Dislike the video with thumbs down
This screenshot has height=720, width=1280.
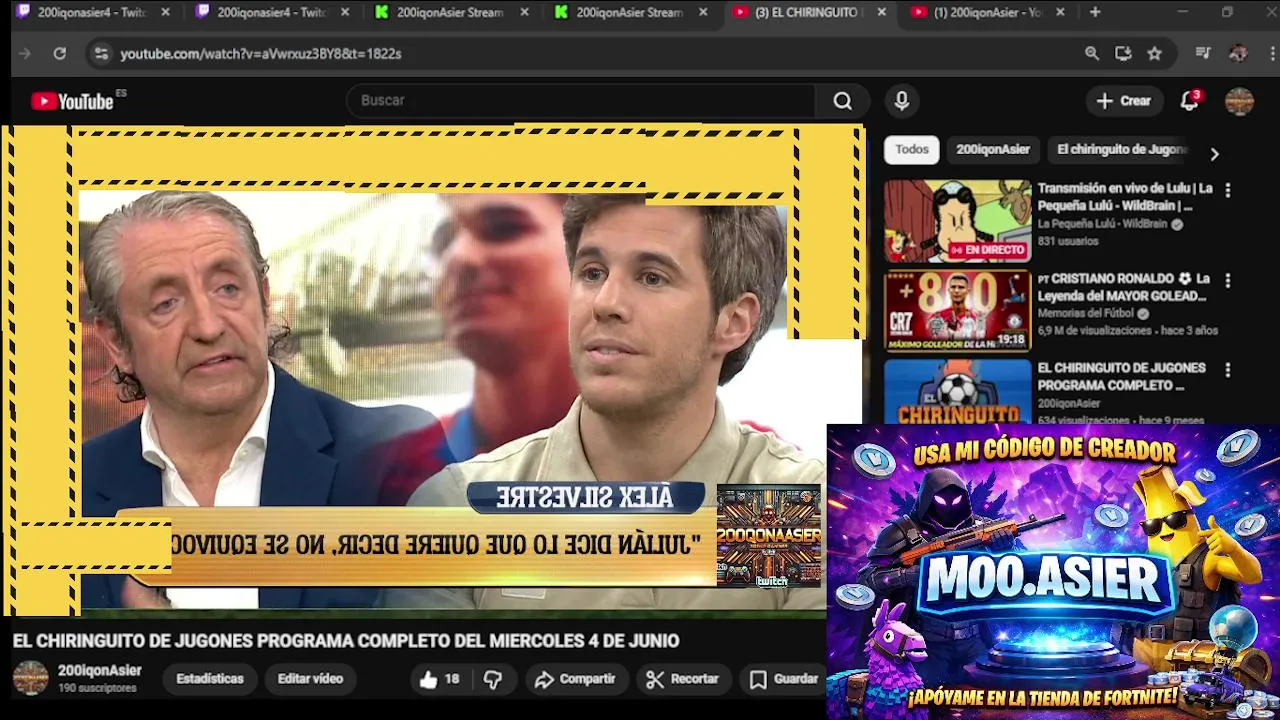point(493,679)
